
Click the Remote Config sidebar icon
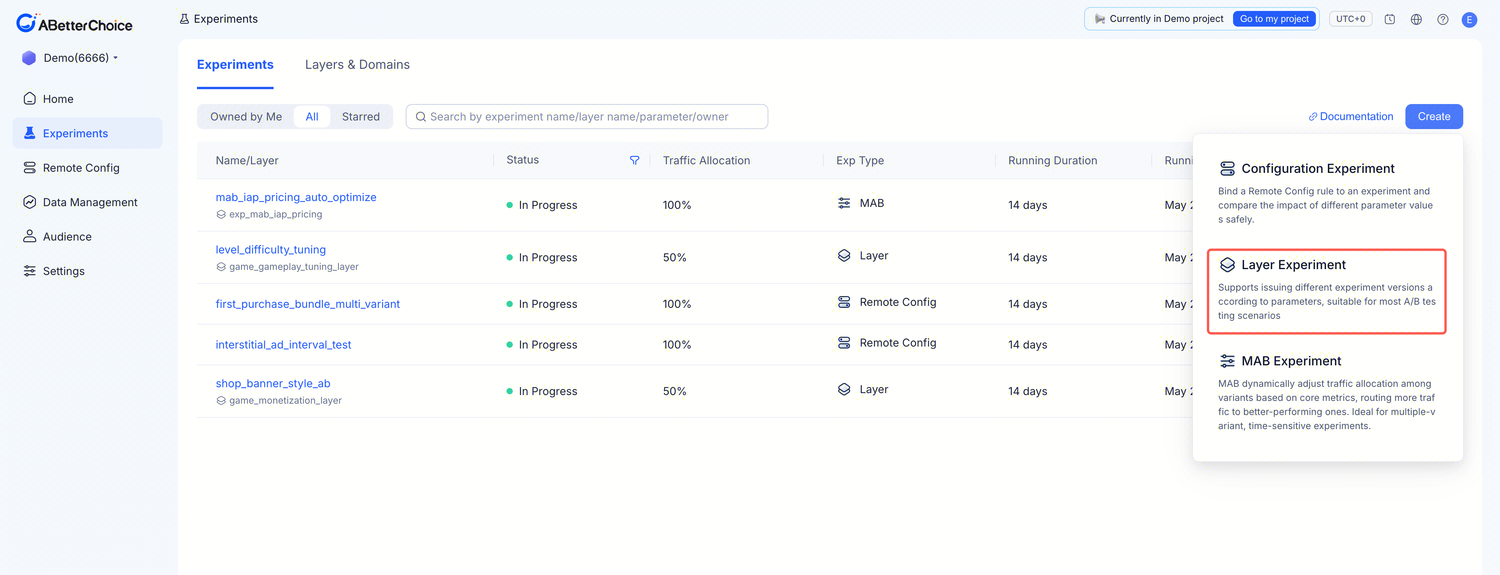click(x=30, y=168)
